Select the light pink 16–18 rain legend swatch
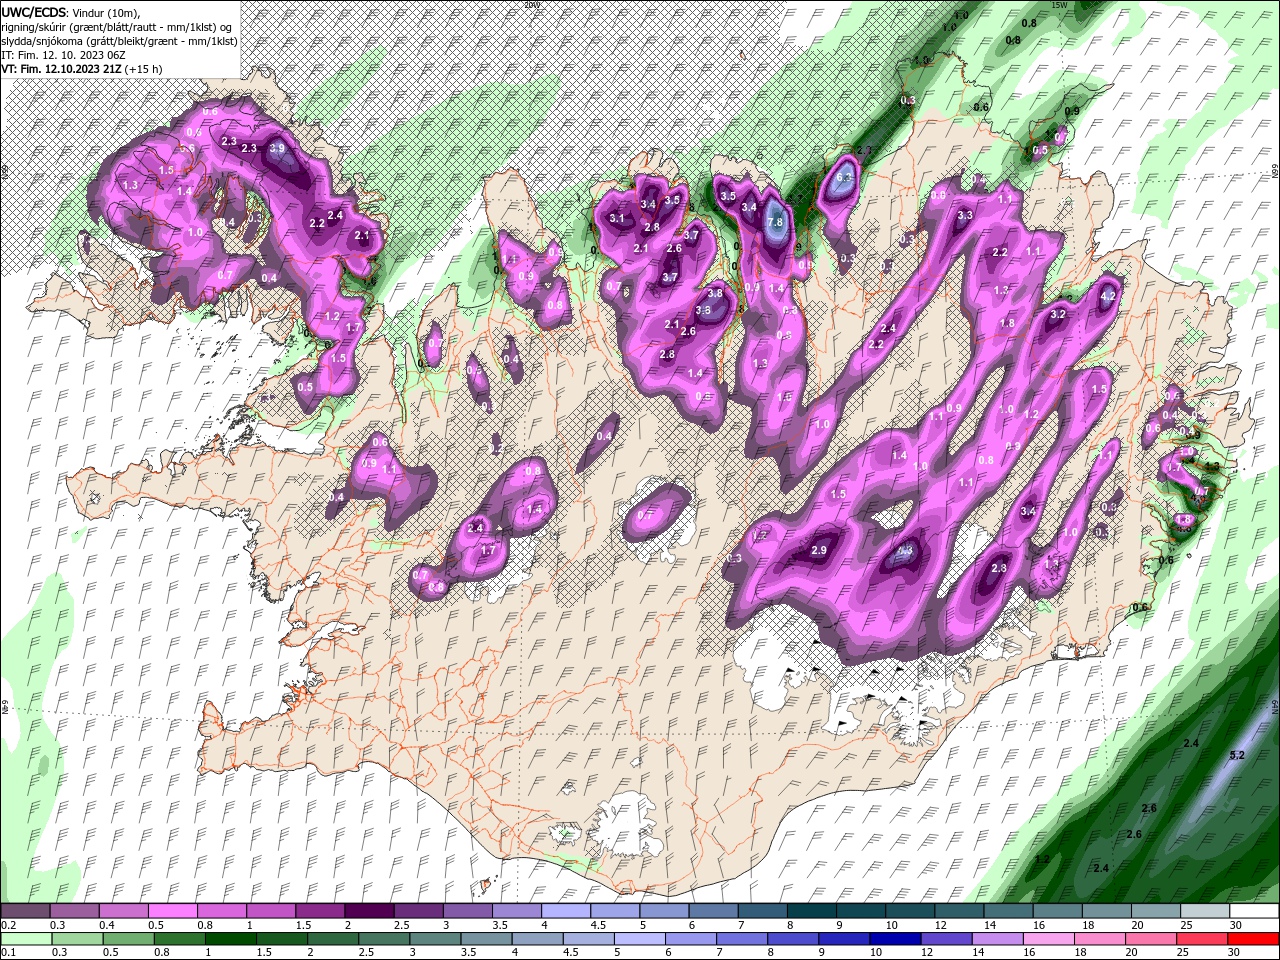The height and width of the screenshot is (960, 1280). [x=1049, y=939]
